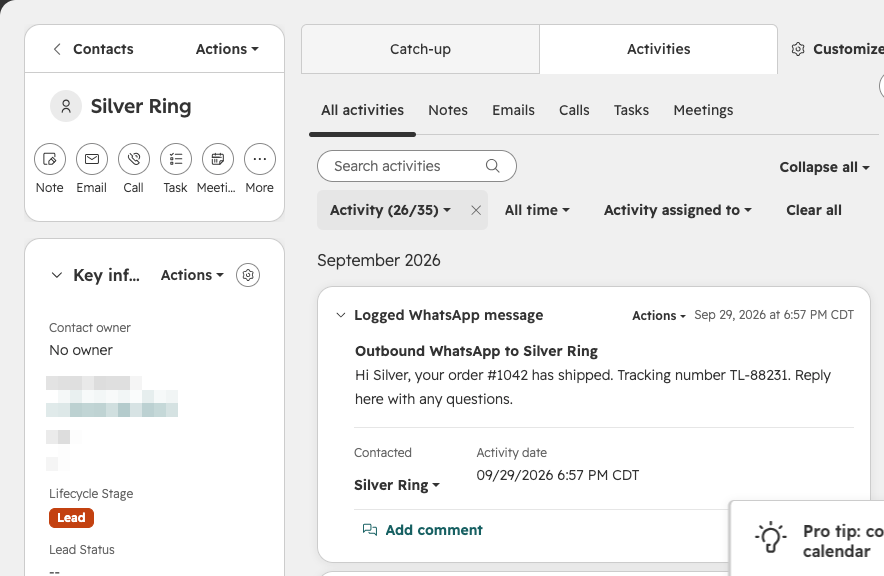Click Outbound WhatsApp to Silver Ring title
This screenshot has width=884, height=576.
(x=476, y=351)
